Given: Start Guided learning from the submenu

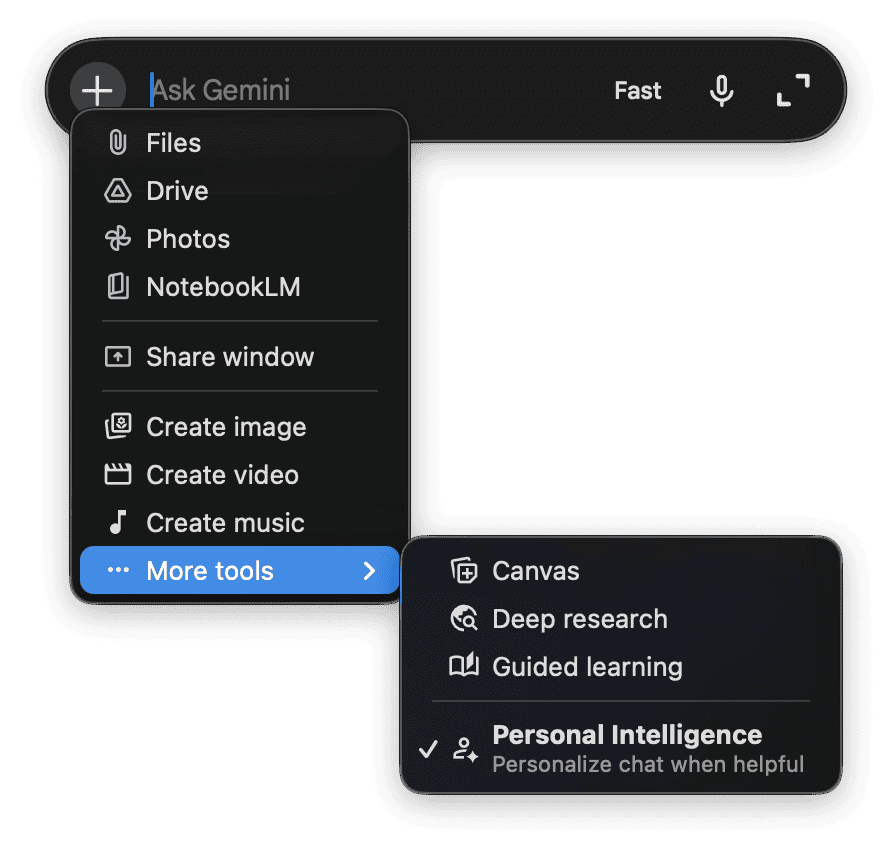Looking at the screenshot, I should (x=587, y=667).
